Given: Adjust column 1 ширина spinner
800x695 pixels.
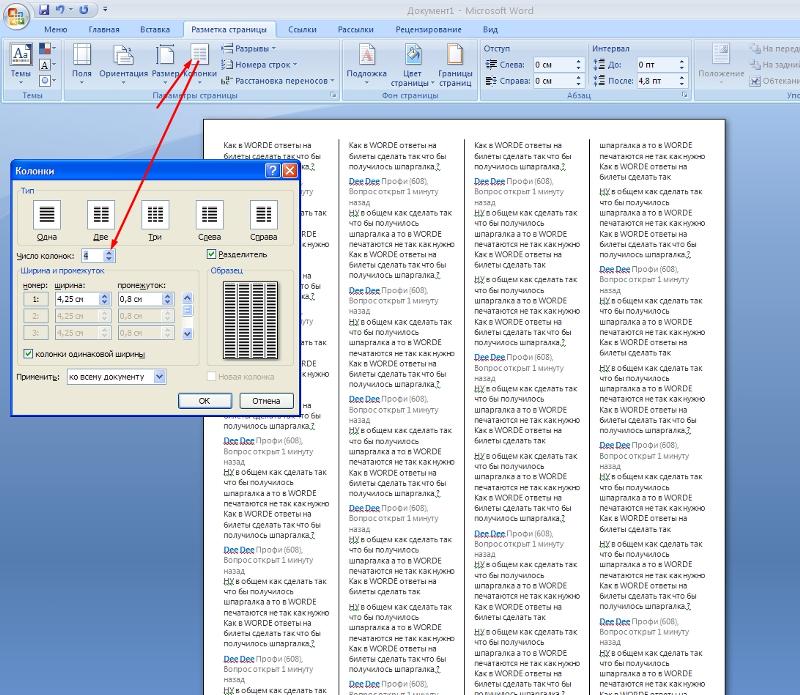Looking at the screenshot, I should [x=105, y=299].
